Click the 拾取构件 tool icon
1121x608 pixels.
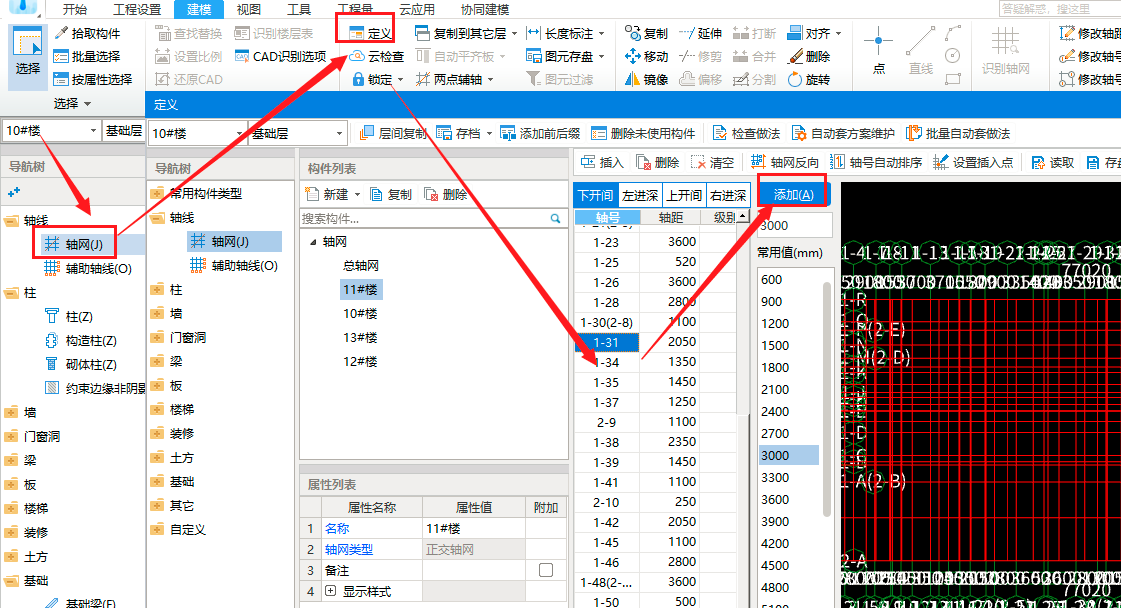pos(61,33)
